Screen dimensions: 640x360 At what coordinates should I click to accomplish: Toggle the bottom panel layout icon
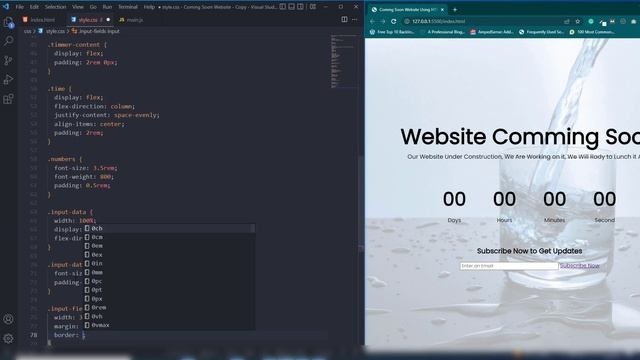tap(291, 7)
